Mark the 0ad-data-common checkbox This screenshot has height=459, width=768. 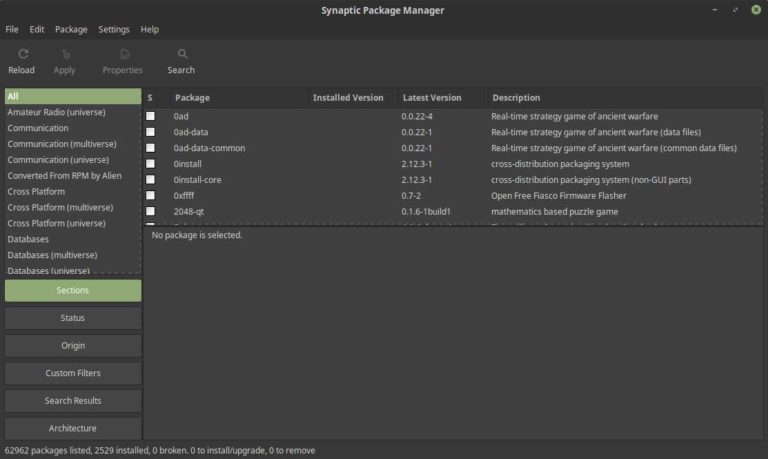[150, 148]
